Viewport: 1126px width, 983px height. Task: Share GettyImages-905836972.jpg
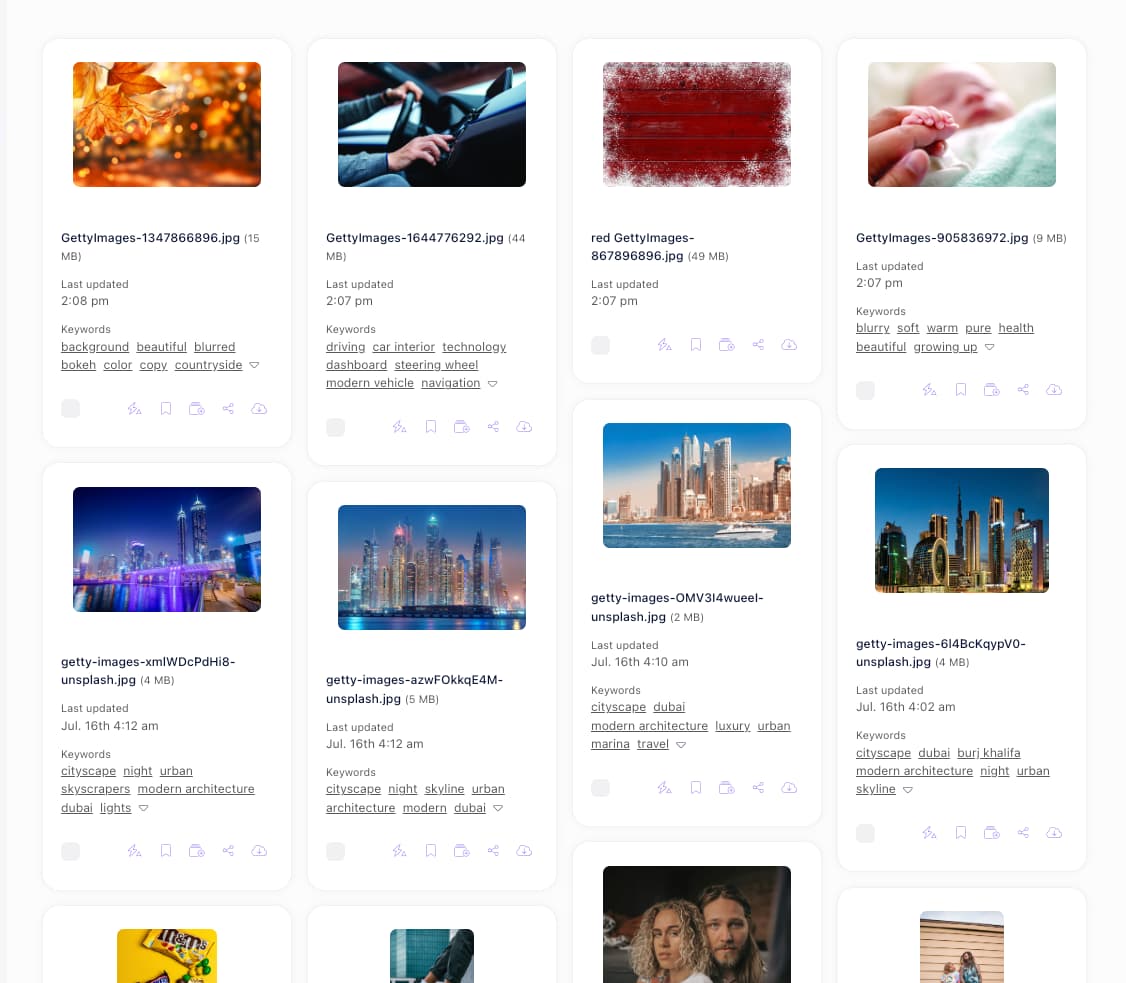coord(1023,390)
